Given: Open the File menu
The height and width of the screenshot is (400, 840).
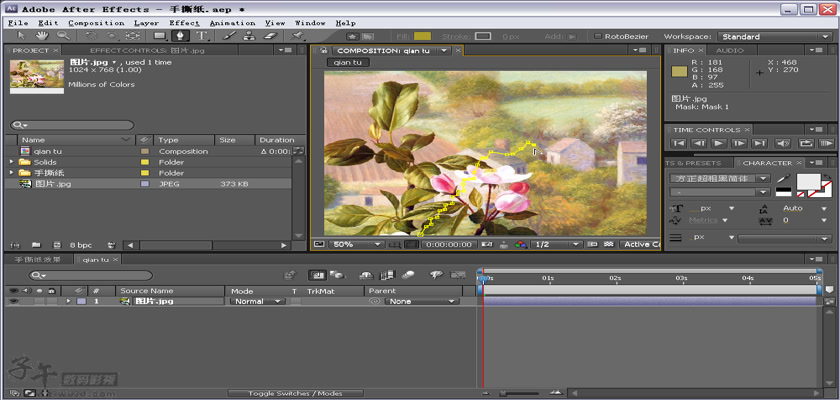Looking at the screenshot, I should point(18,23).
